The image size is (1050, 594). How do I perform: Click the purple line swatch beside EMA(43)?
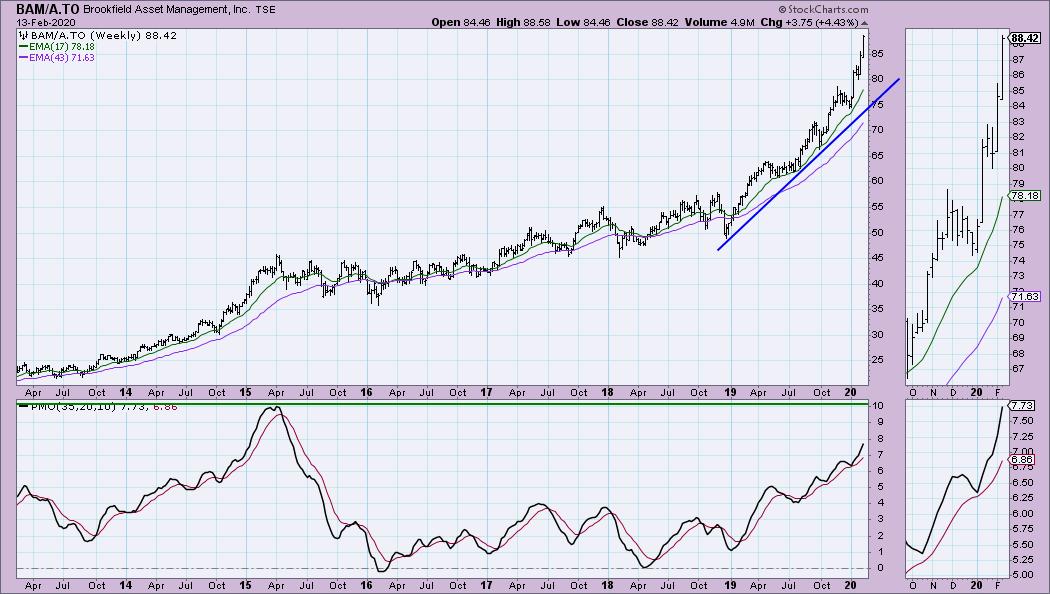pyautogui.click(x=23, y=58)
